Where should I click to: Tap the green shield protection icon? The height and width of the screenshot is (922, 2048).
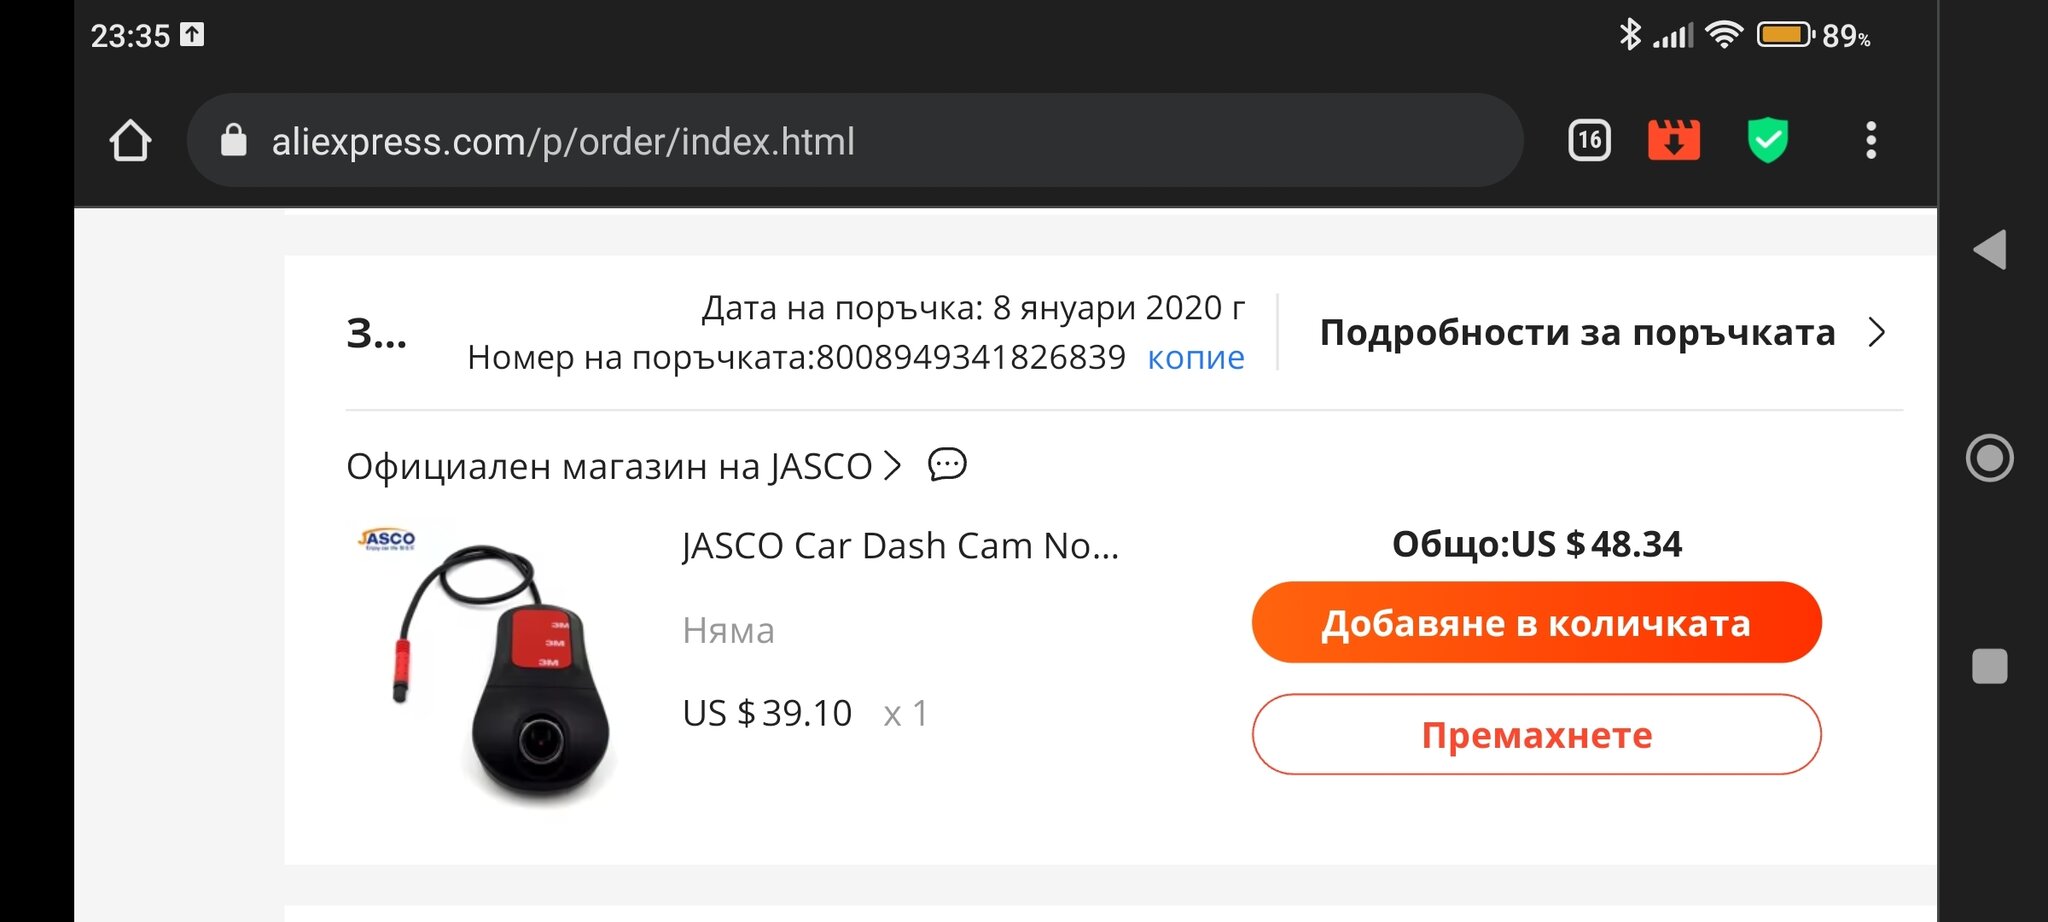tap(1767, 141)
